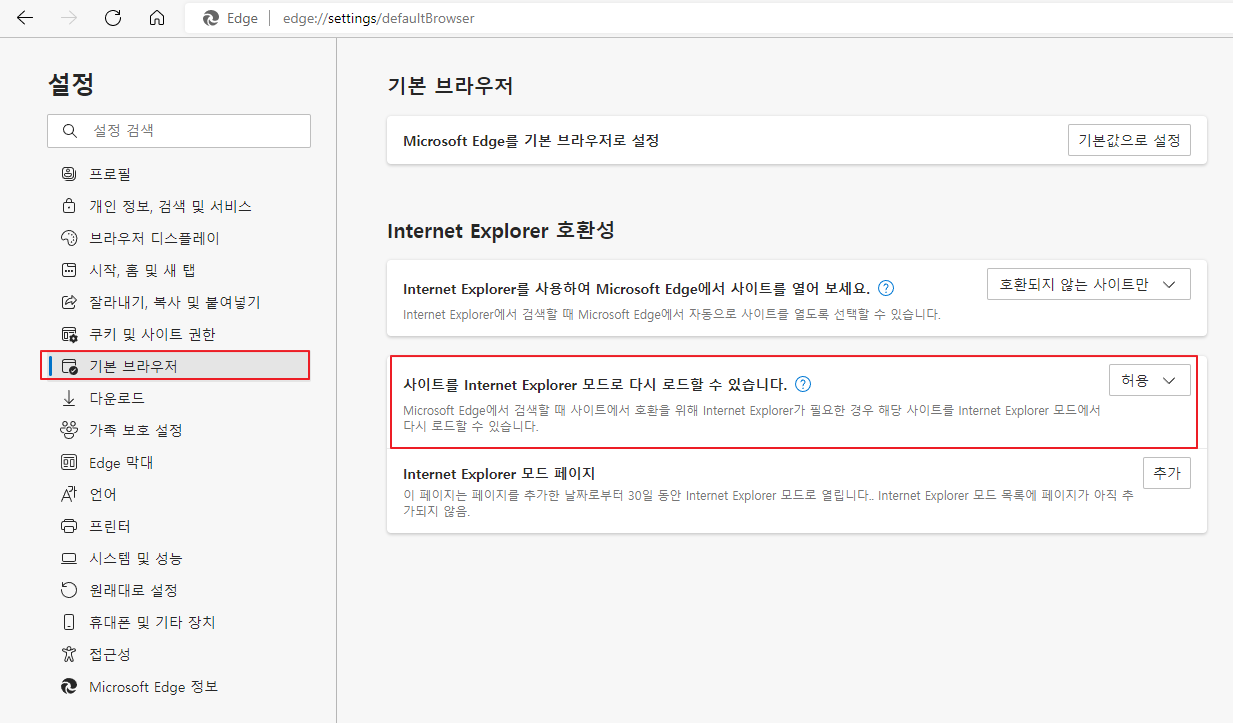Open the 허용 dropdown
Viewport: 1233px width, 723px height.
click(1149, 380)
